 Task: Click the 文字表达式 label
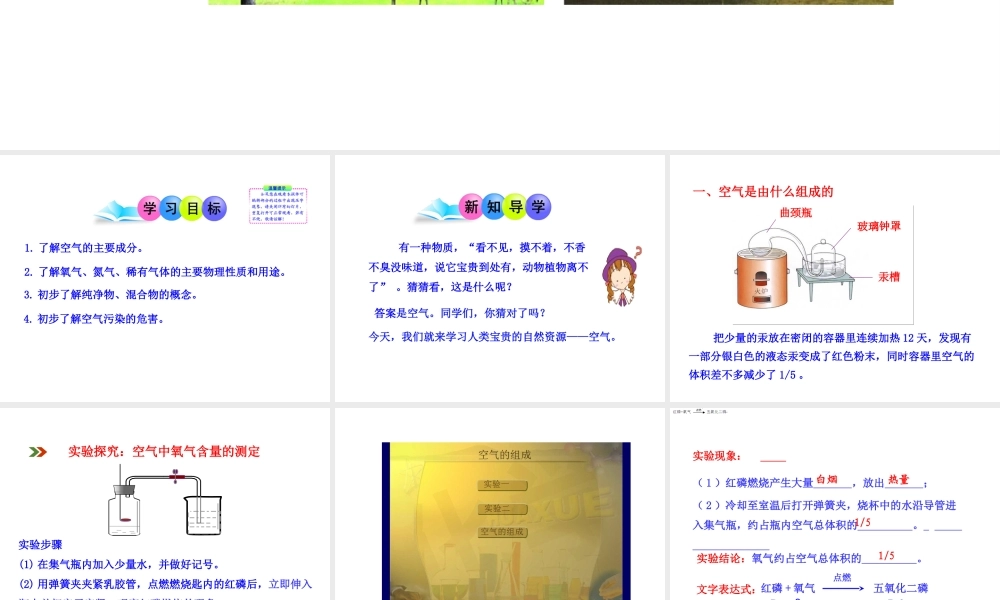[726, 589]
